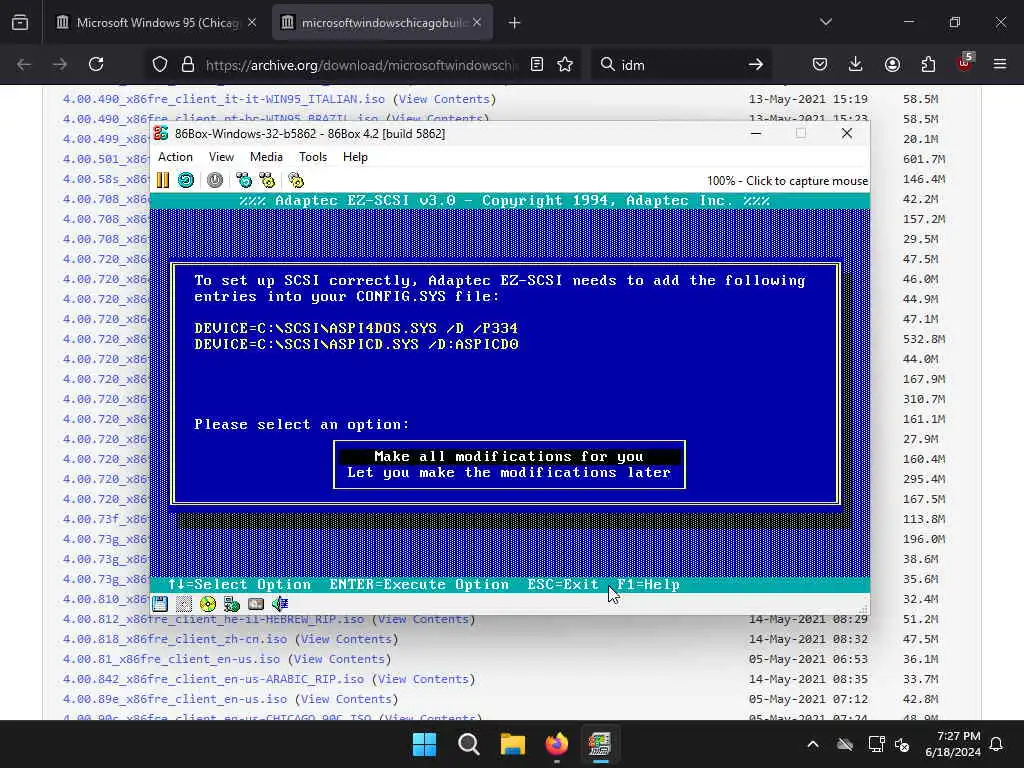Open File Explorer from taskbar
Viewport: 1024px width, 768px height.
tap(513, 744)
